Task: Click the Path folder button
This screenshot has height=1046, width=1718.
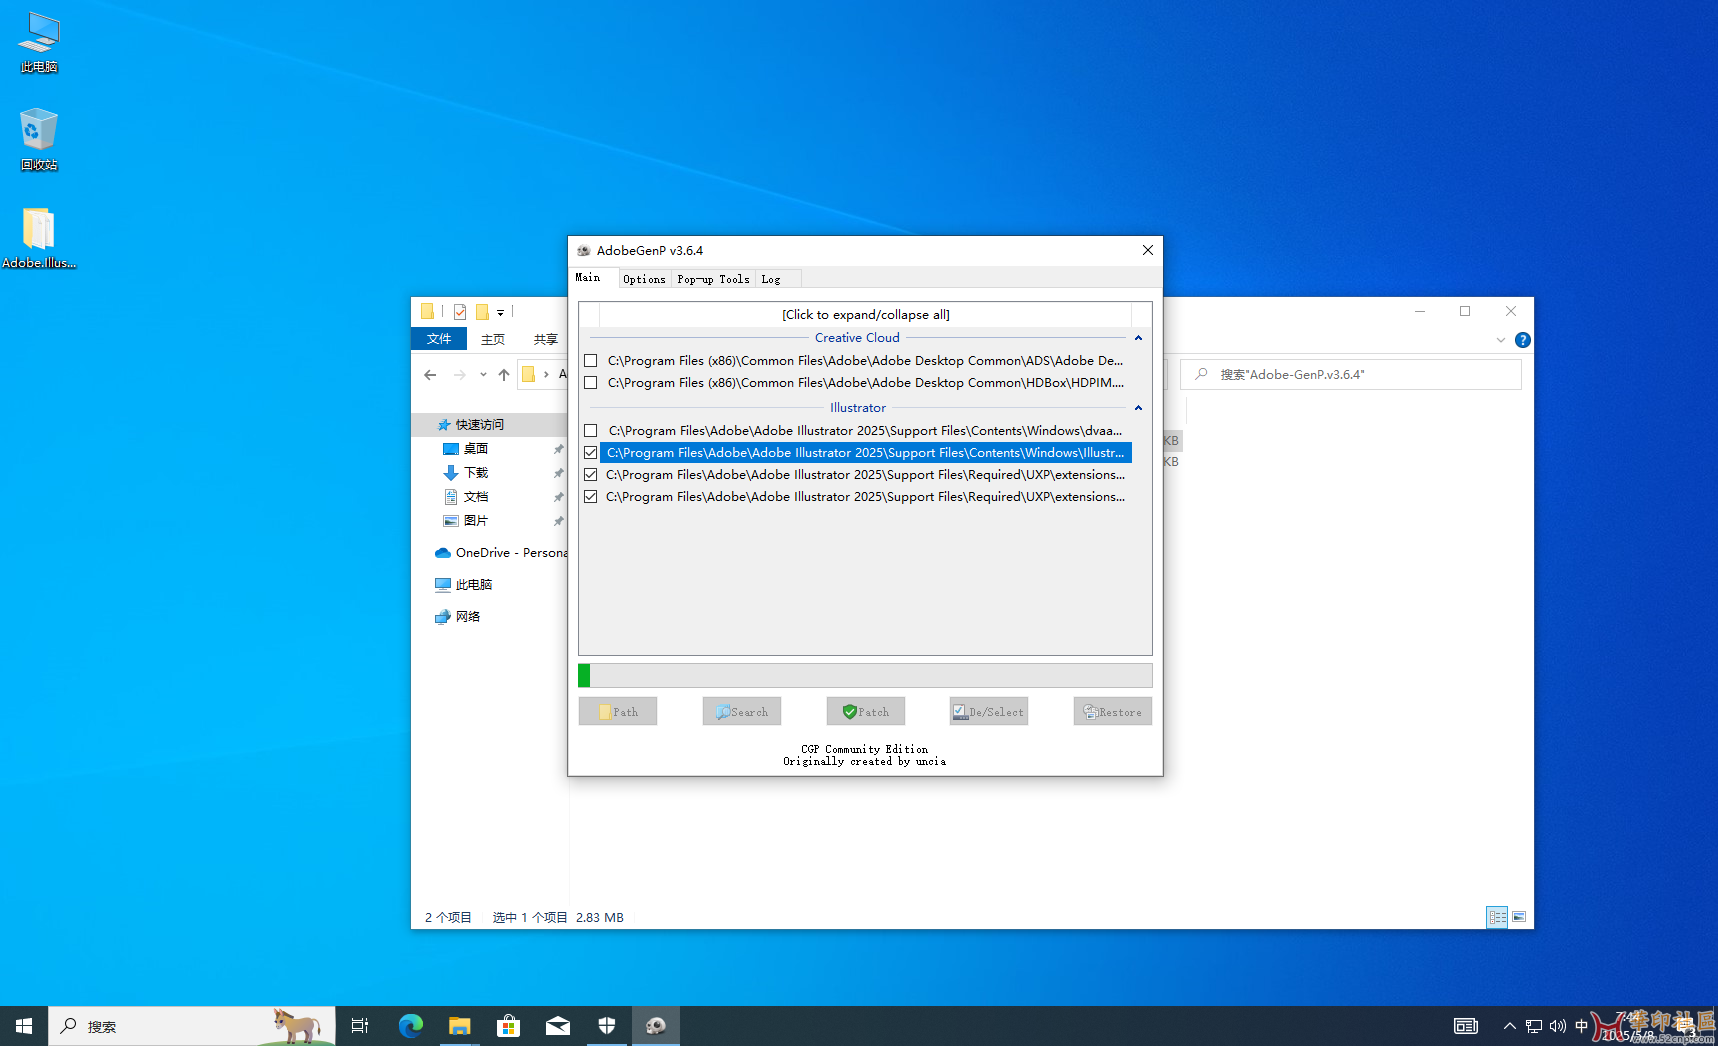Action: (x=618, y=712)
